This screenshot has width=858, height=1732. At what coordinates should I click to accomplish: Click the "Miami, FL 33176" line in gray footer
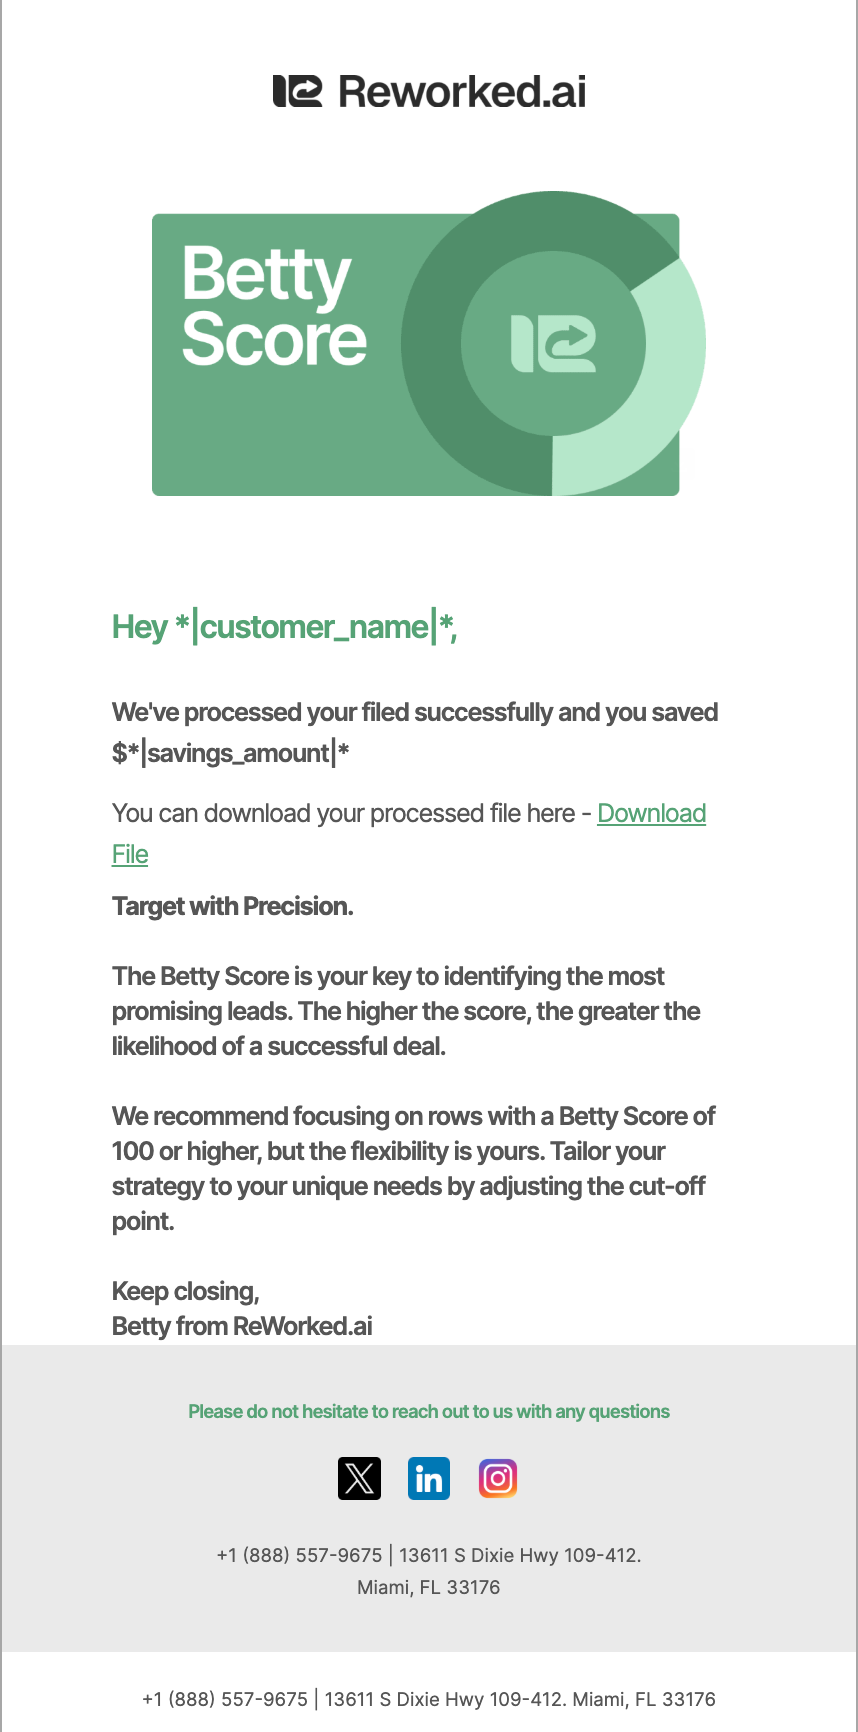(429, 1587)
